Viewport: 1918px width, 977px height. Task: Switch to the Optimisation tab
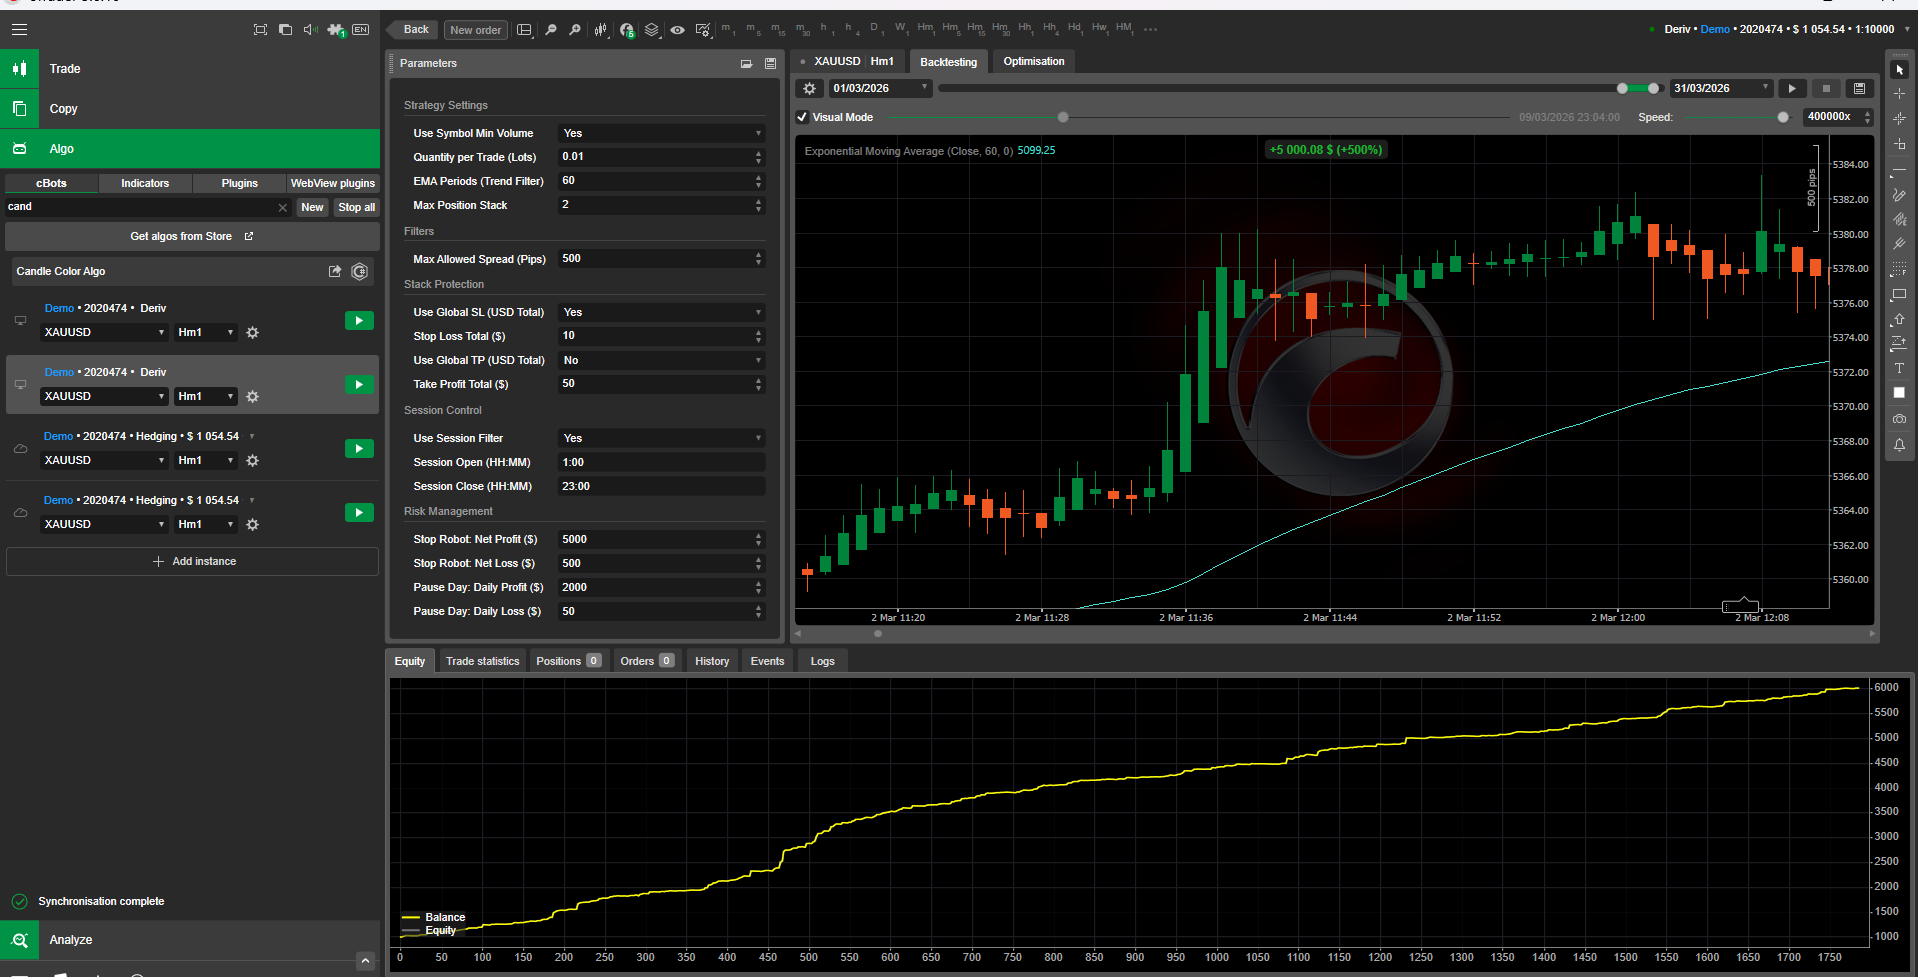click(1033, 62)
